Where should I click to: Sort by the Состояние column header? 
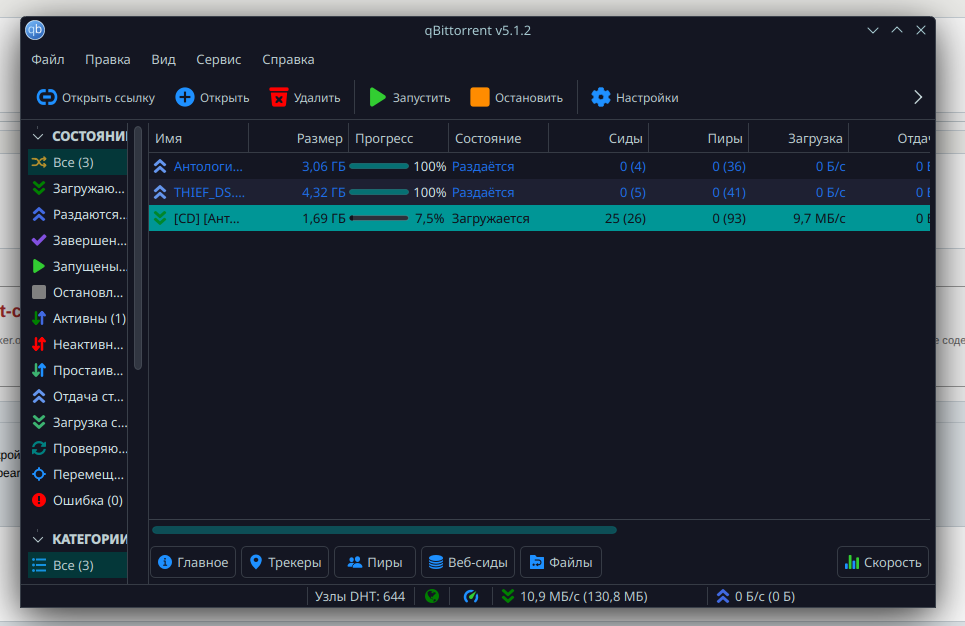499,138
